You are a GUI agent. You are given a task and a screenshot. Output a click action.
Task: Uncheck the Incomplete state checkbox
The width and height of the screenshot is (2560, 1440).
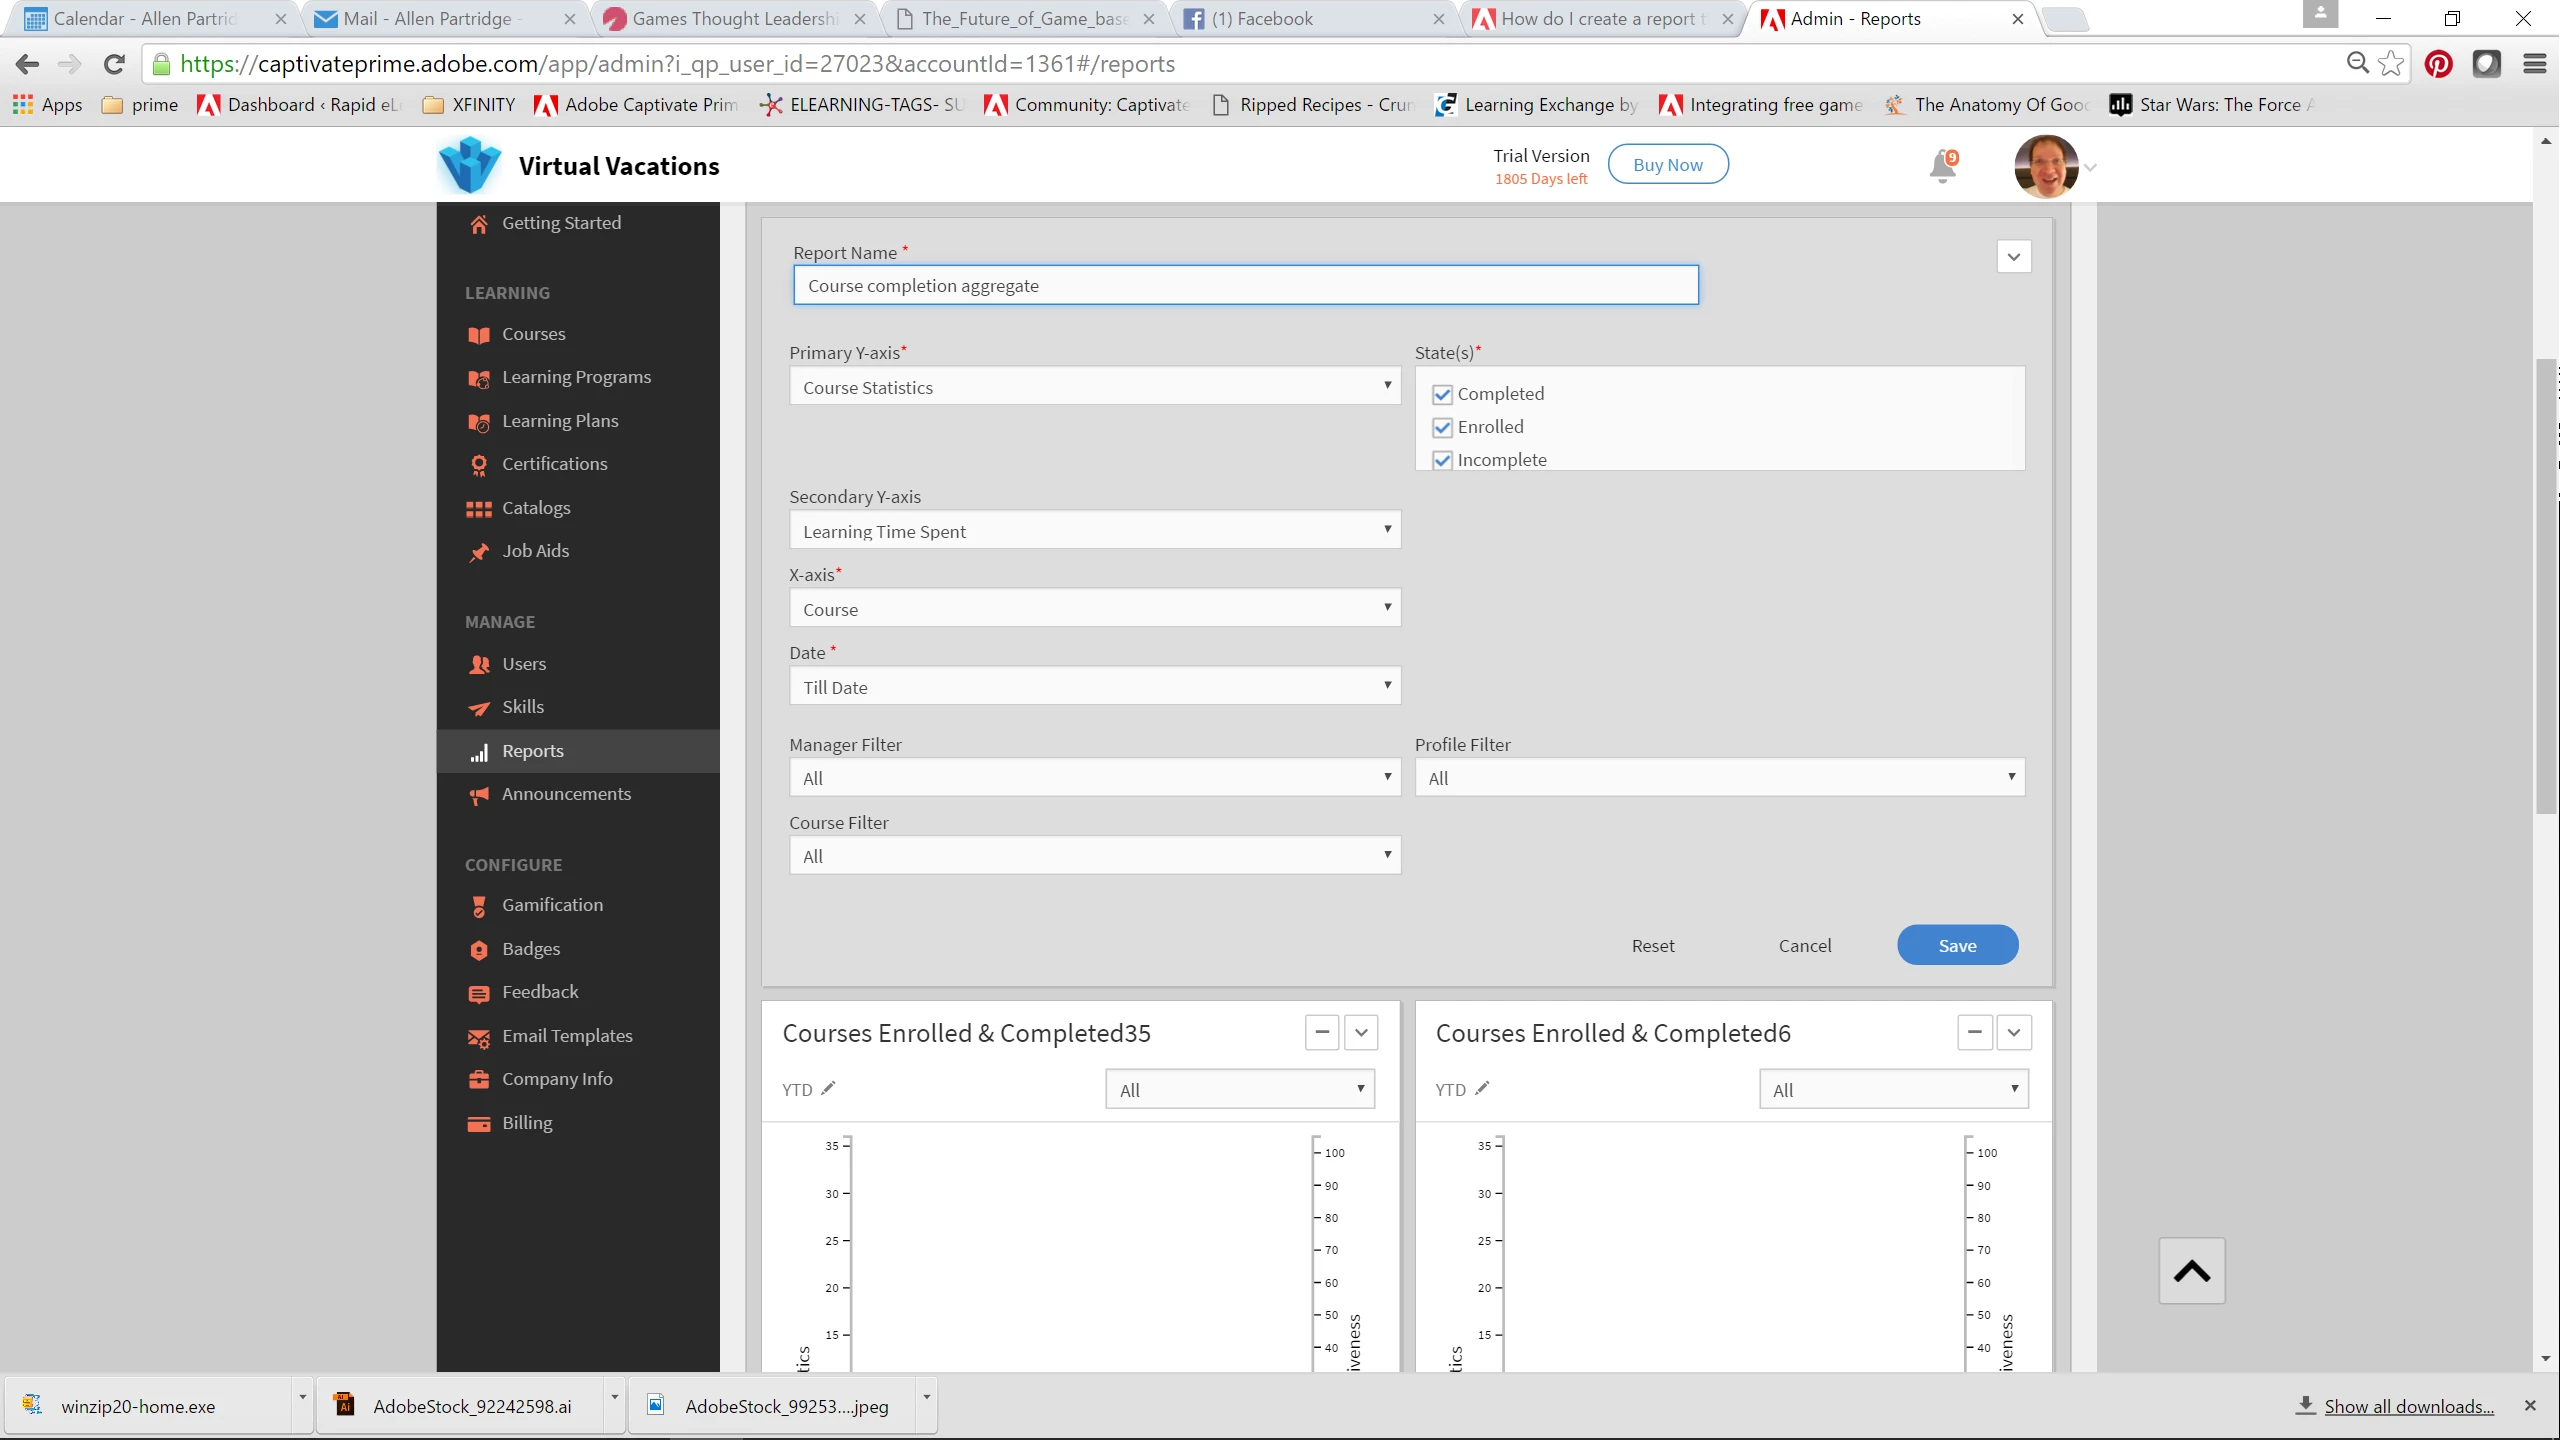(x=1442, y=460)
